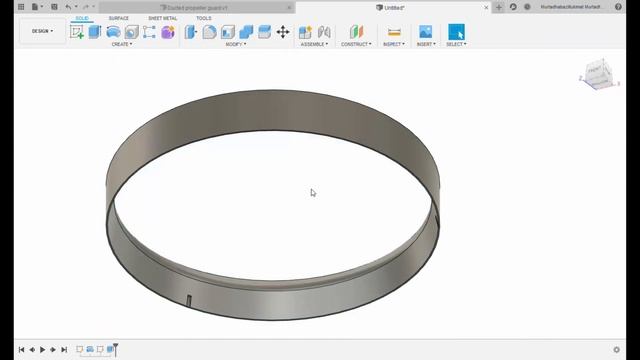
Task: Step back one timeline feature
Action: pos(32,349)
